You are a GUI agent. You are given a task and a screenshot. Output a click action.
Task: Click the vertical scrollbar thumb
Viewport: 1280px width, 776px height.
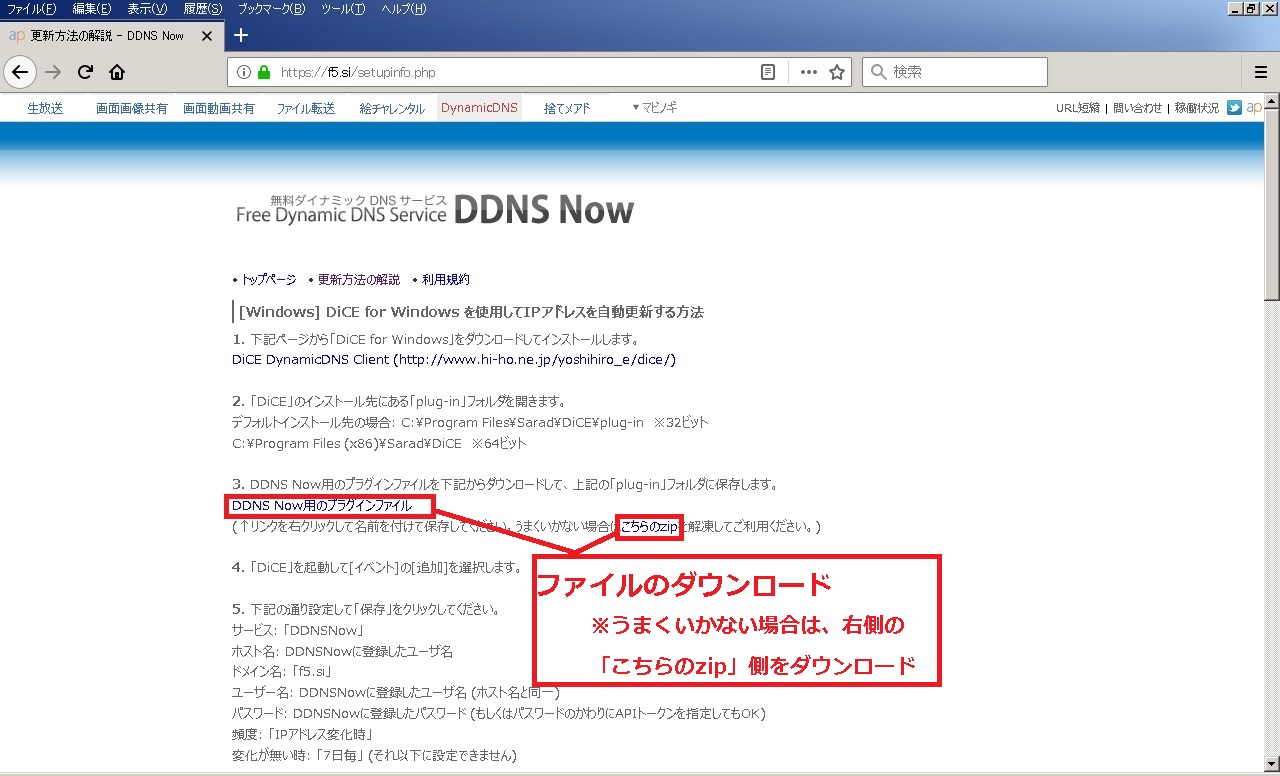click(1271, 205)
